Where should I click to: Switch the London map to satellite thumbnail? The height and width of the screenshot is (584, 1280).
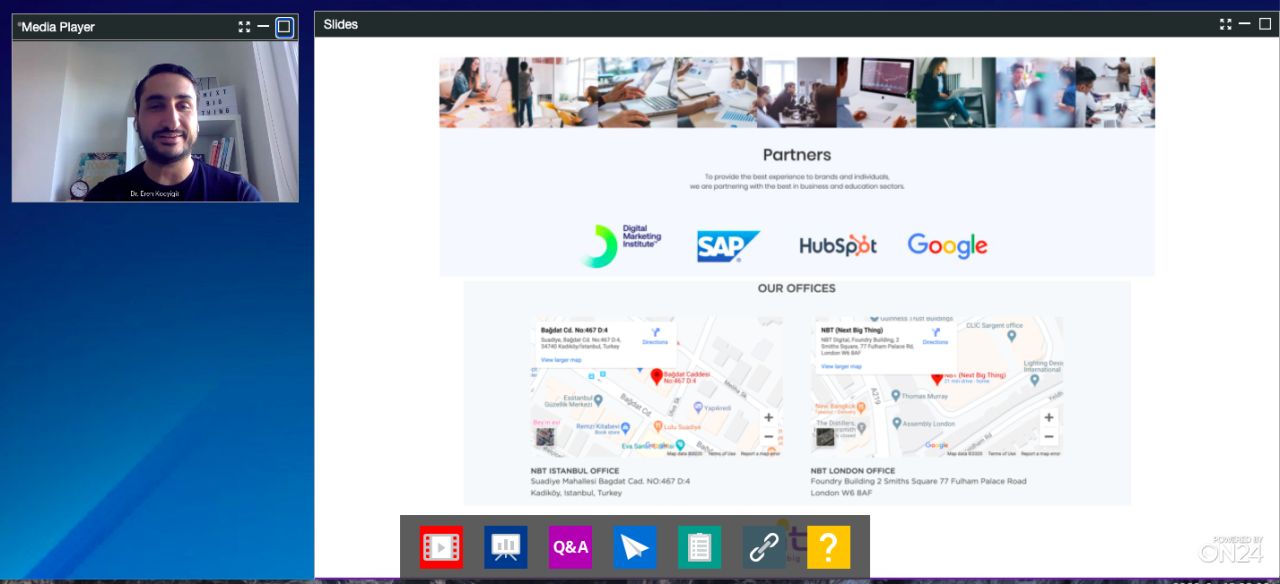coord(825,437)
